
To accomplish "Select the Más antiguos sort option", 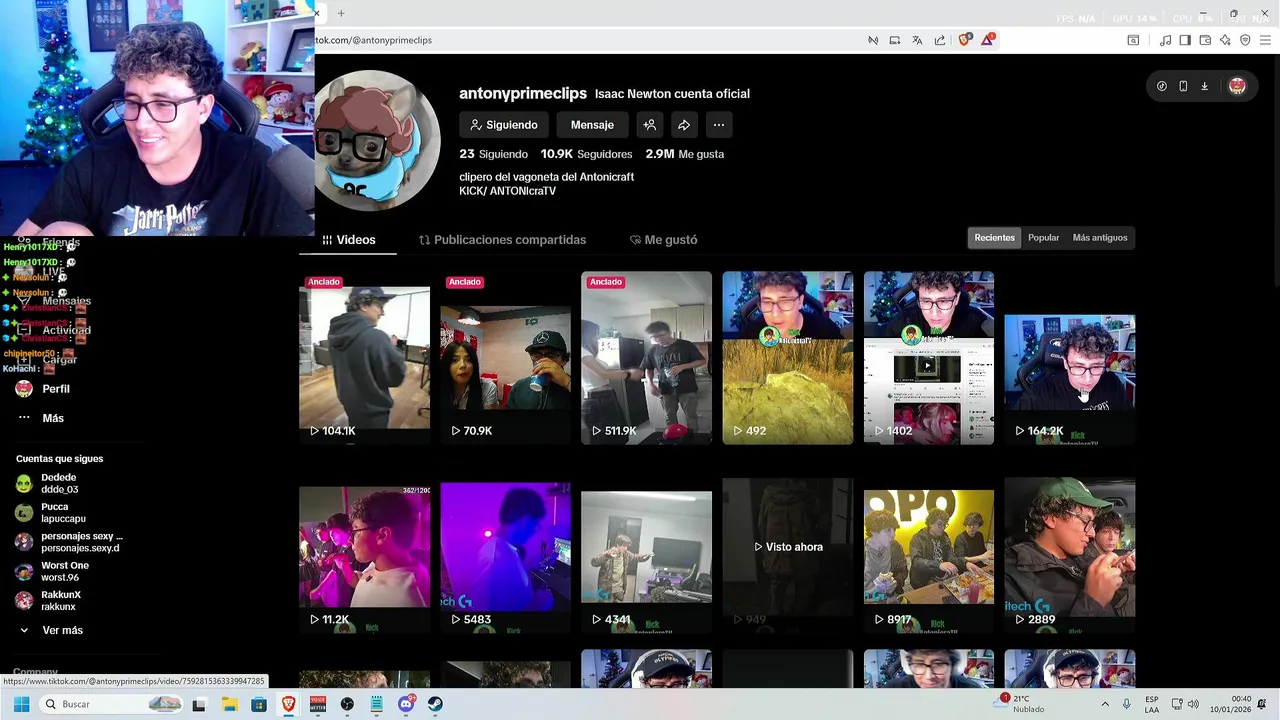I will click(1099, 238).
